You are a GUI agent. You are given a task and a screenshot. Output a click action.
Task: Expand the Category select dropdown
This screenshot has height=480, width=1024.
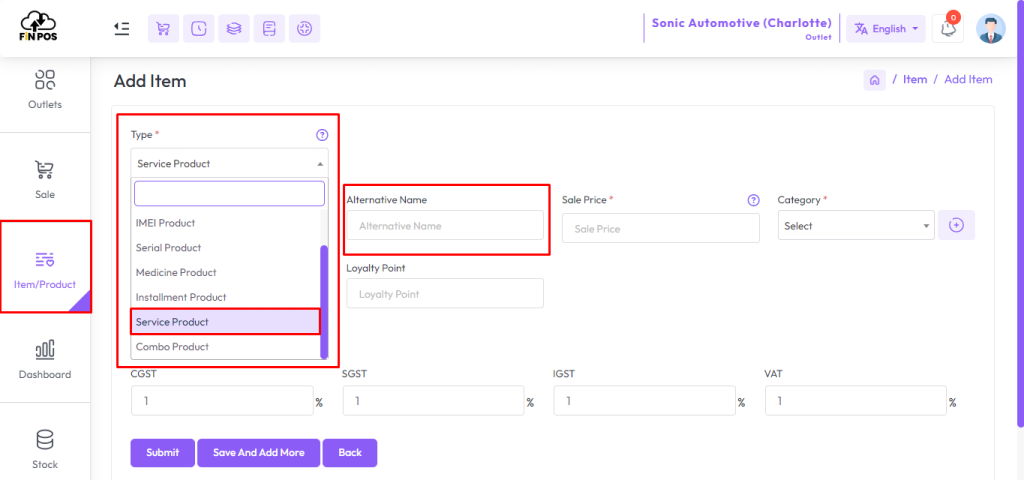tap(856, 226)
